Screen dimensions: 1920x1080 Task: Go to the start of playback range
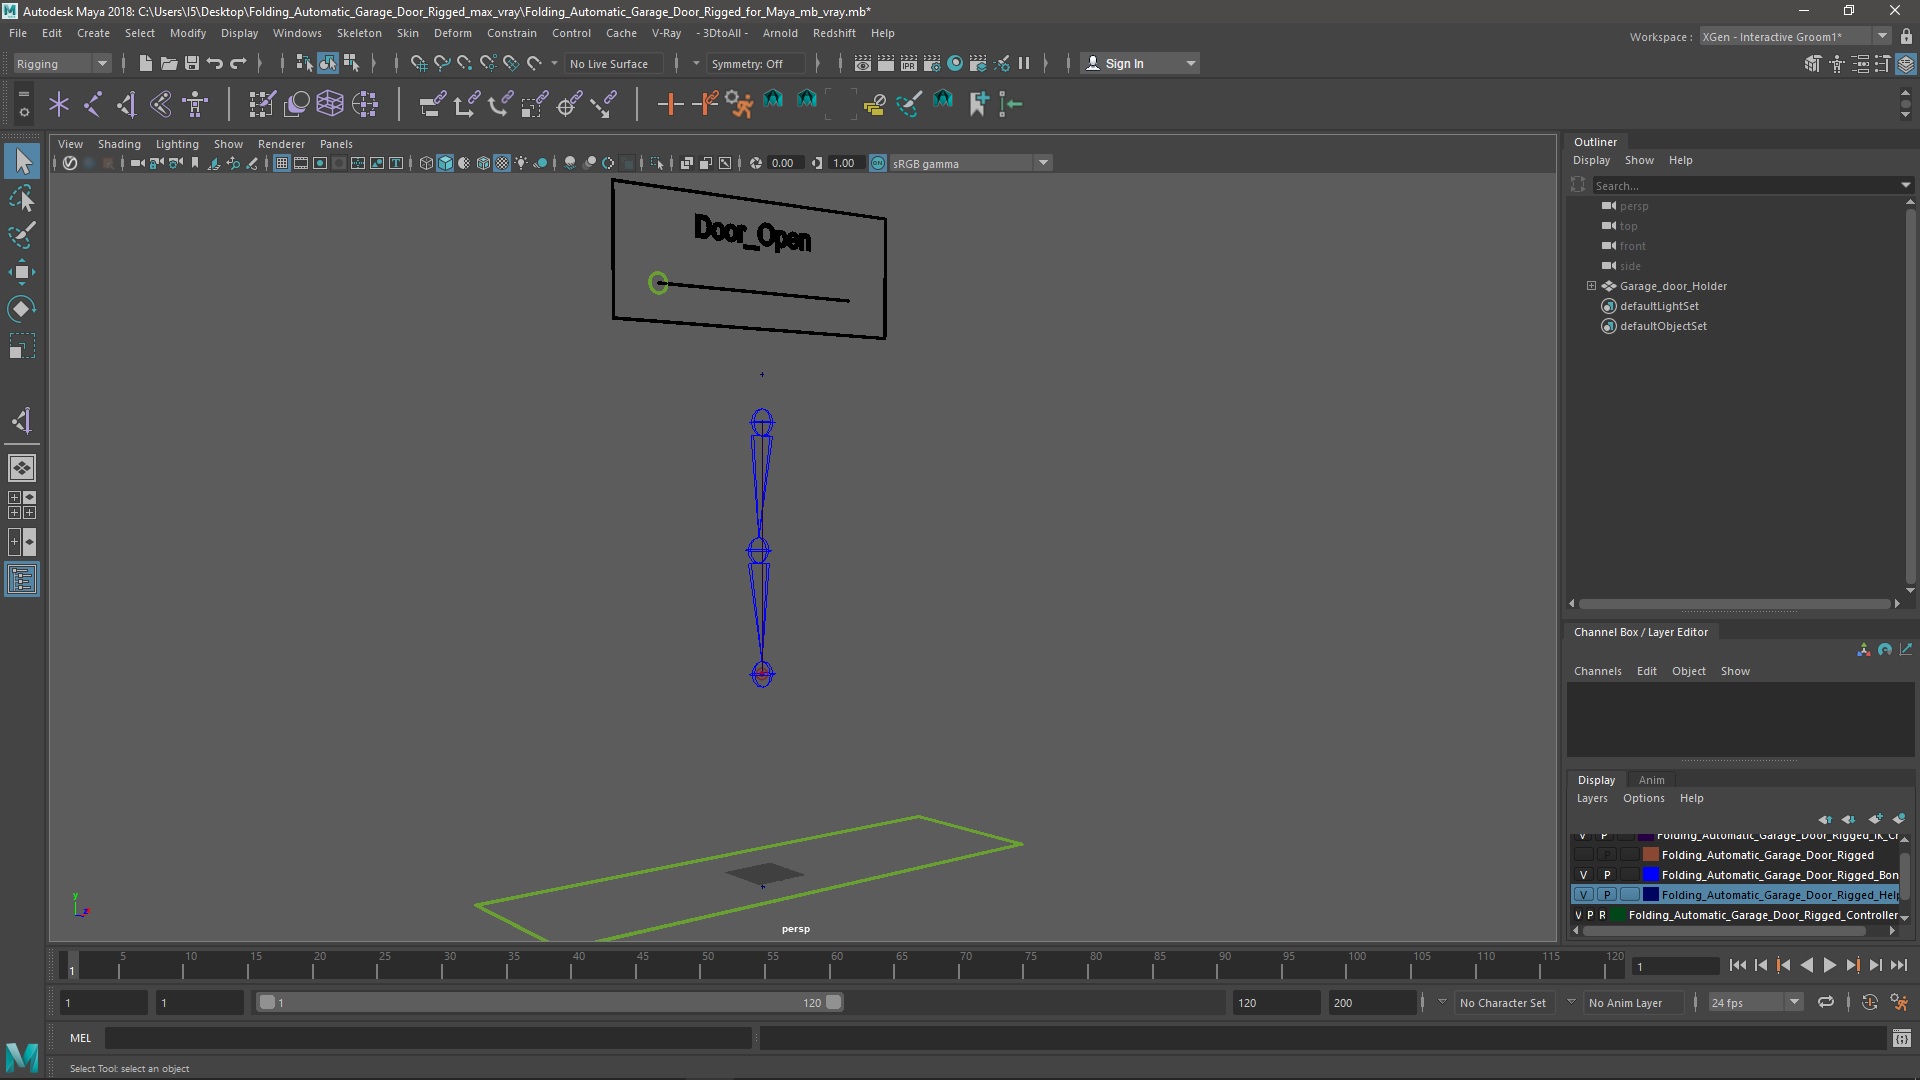(x=1738, y=965)
